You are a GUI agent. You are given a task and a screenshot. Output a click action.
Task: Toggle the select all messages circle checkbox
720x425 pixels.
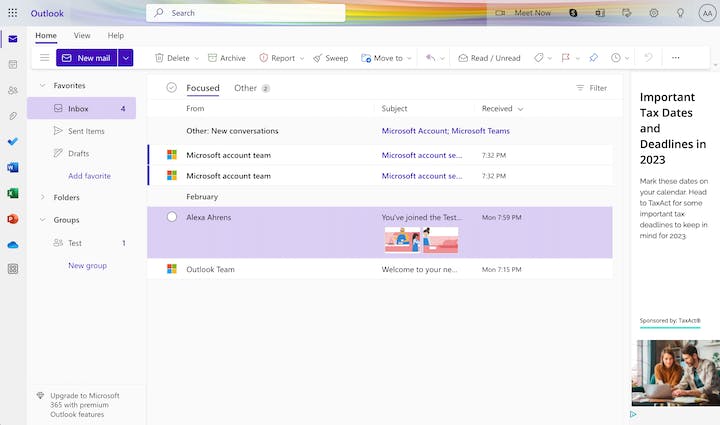(171, 87)
